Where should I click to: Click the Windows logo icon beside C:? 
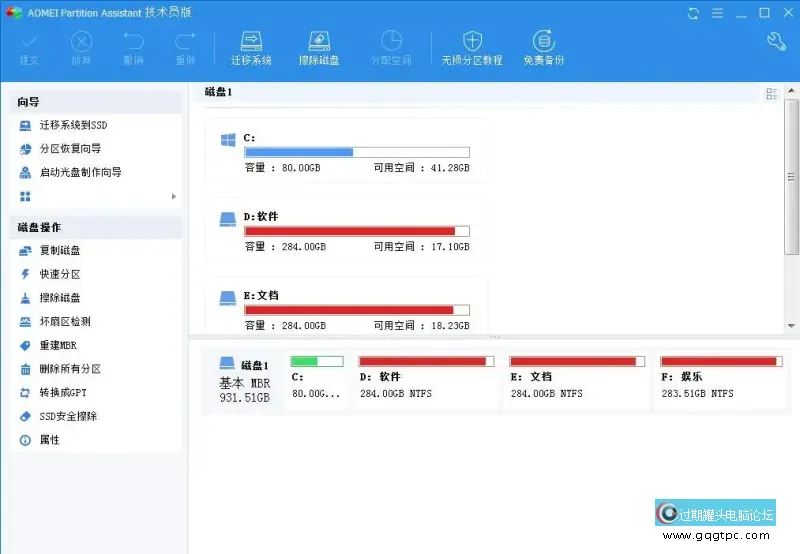228,140
